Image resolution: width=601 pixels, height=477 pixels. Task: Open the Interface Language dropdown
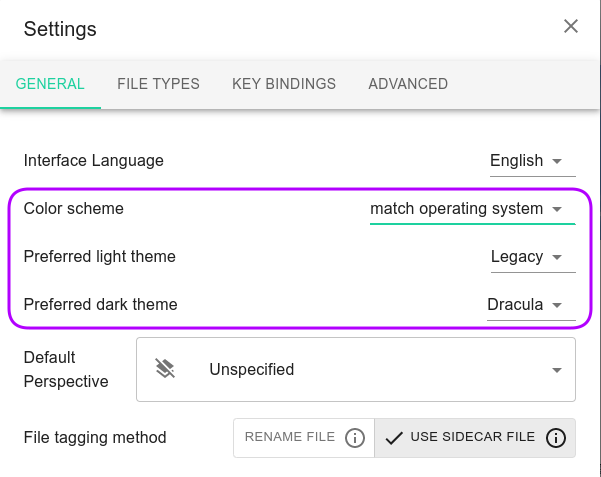click(532, 161)
